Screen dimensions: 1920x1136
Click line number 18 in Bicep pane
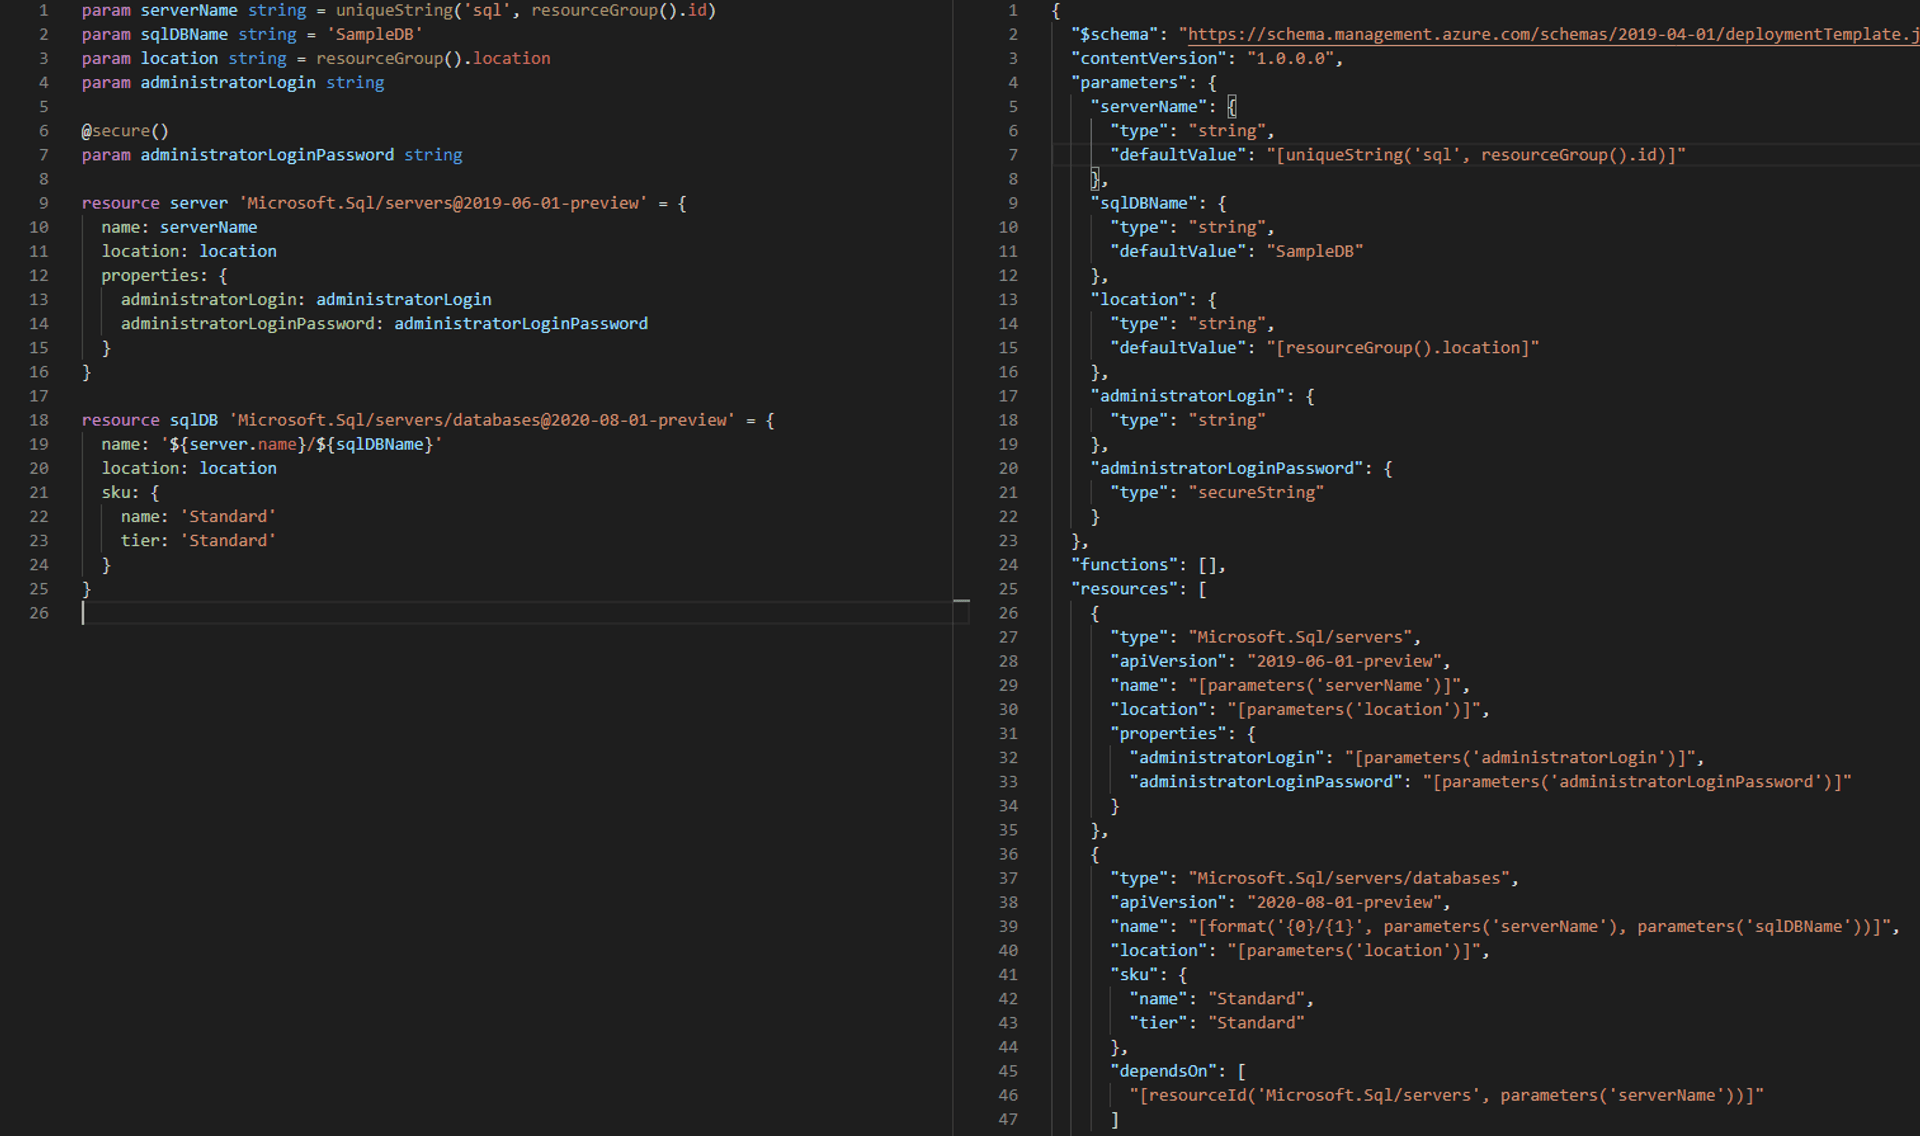39,420
